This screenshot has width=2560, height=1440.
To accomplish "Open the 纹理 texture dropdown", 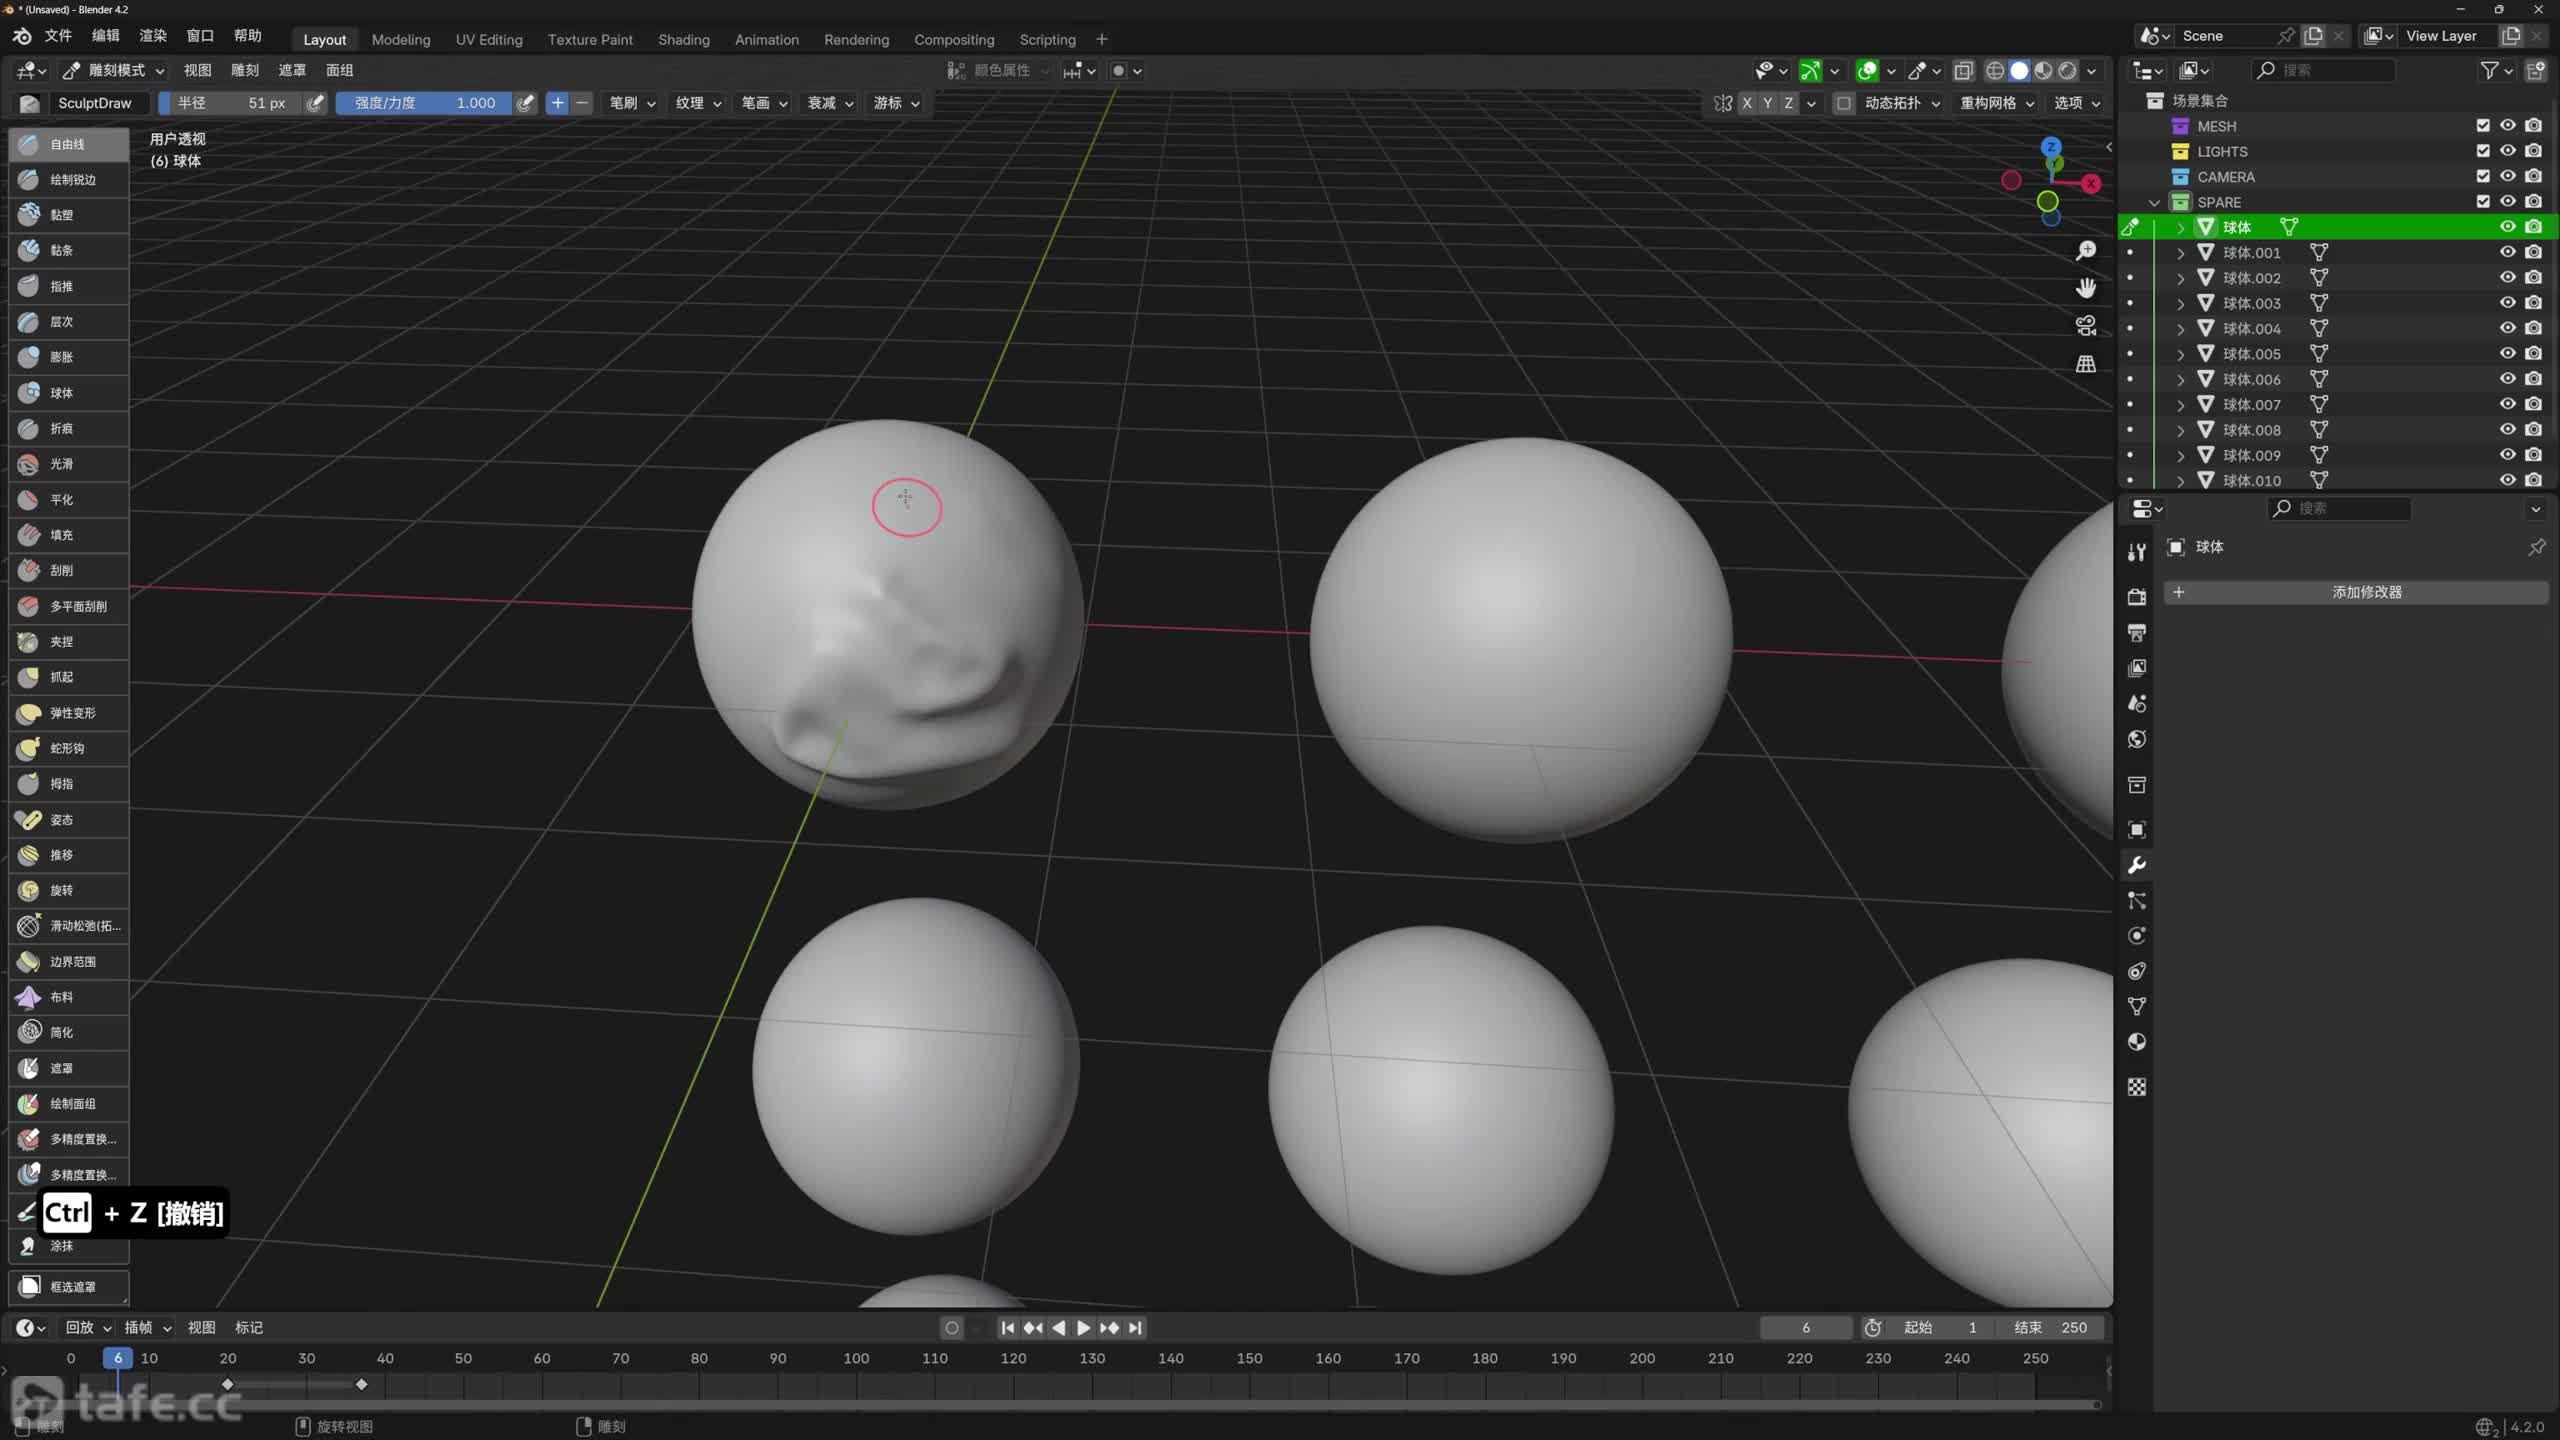I will pyautogui.click(x=698, y=103).
